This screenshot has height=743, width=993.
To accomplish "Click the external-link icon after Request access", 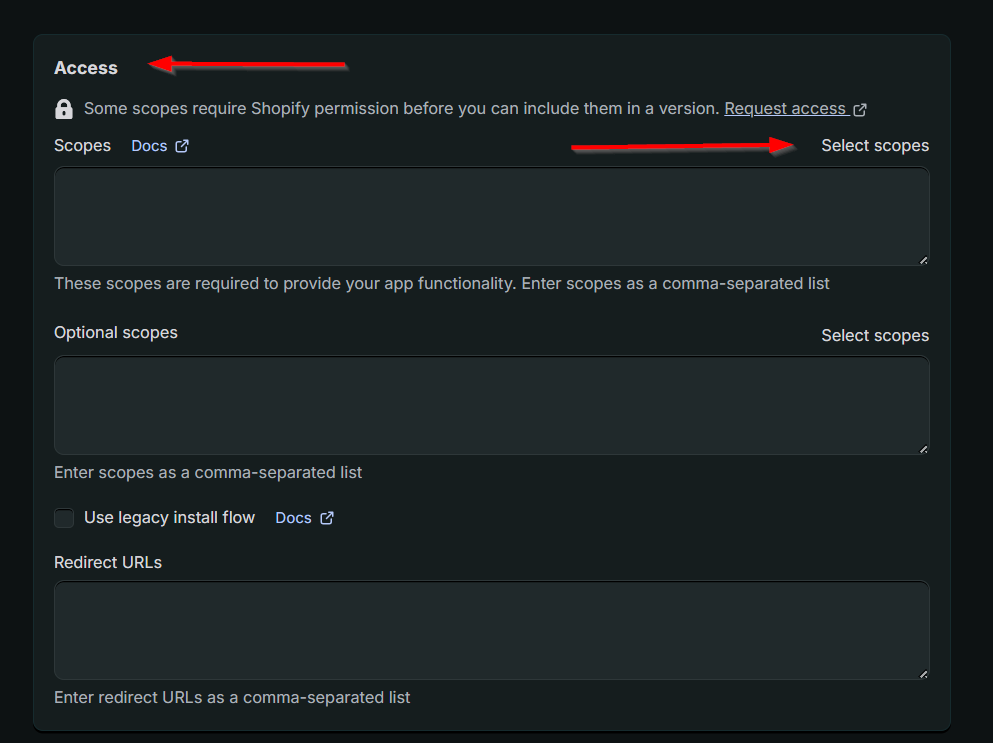I will click(x=860, y=109).
